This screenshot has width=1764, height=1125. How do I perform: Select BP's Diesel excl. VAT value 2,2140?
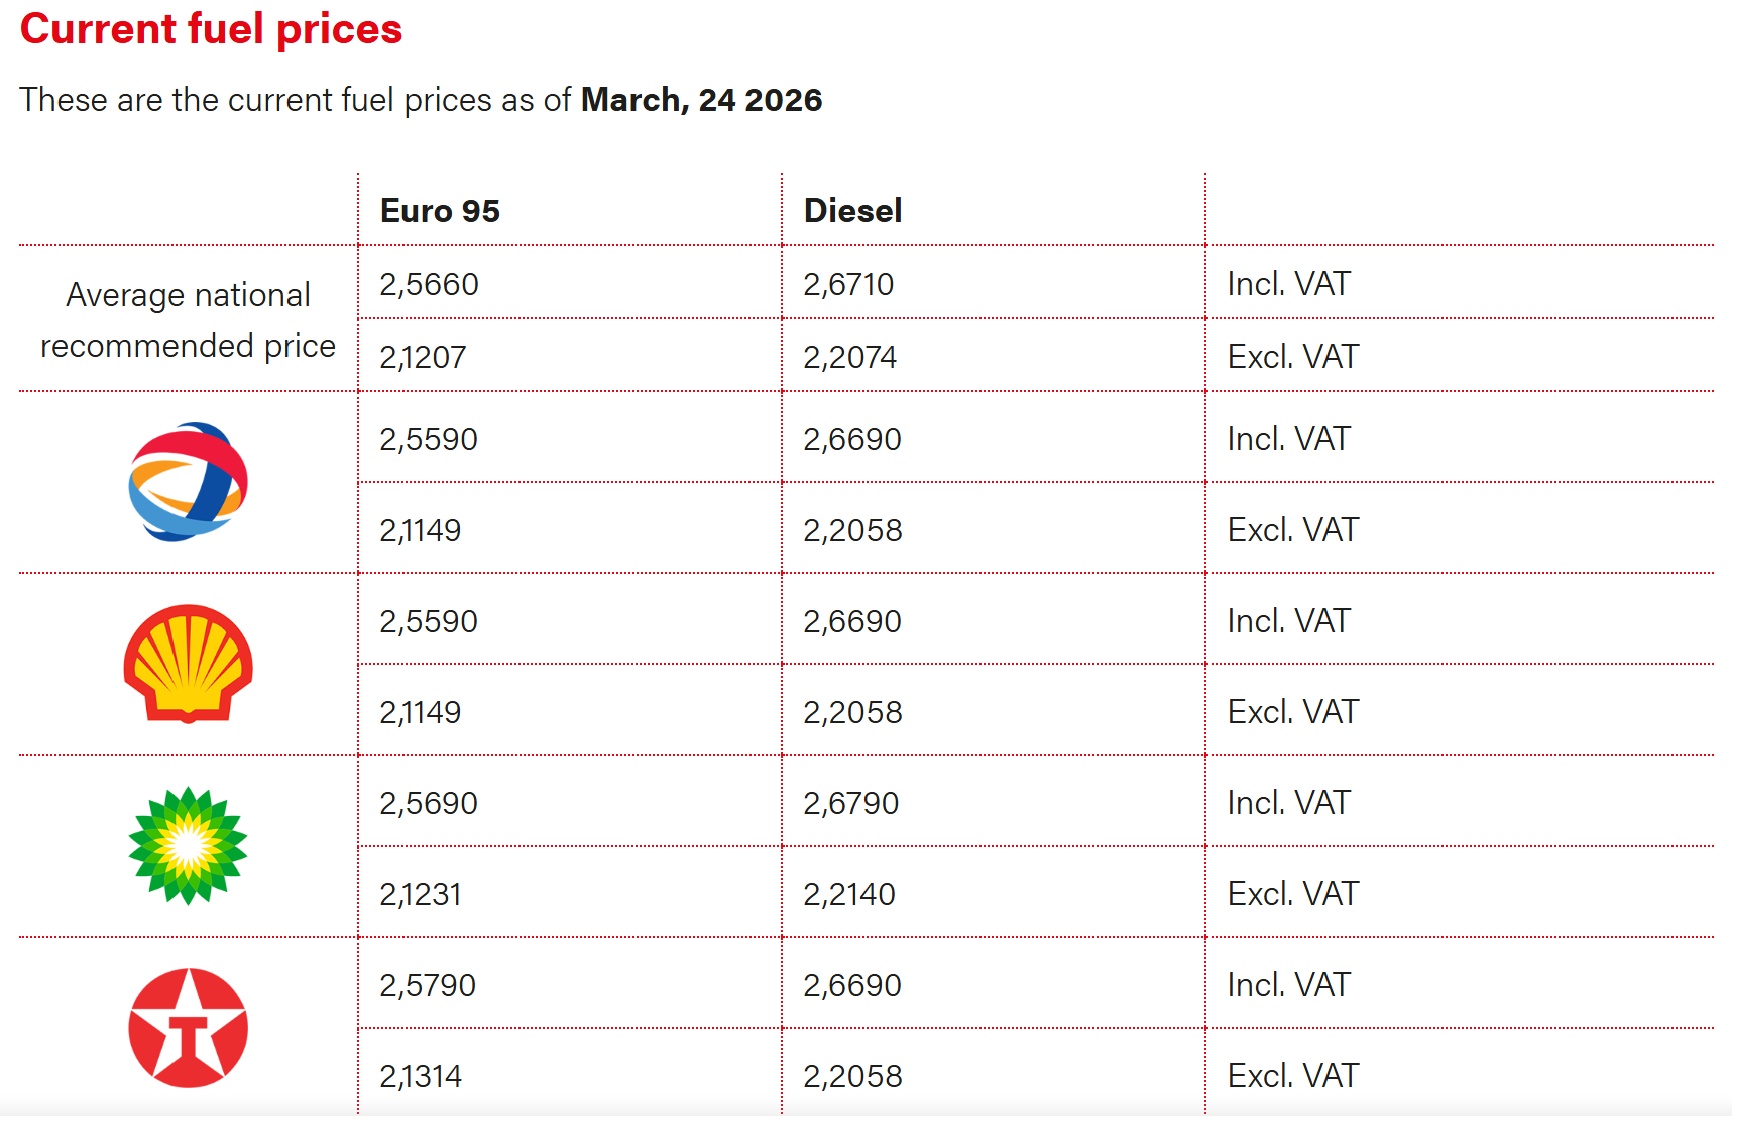(850, 894)
